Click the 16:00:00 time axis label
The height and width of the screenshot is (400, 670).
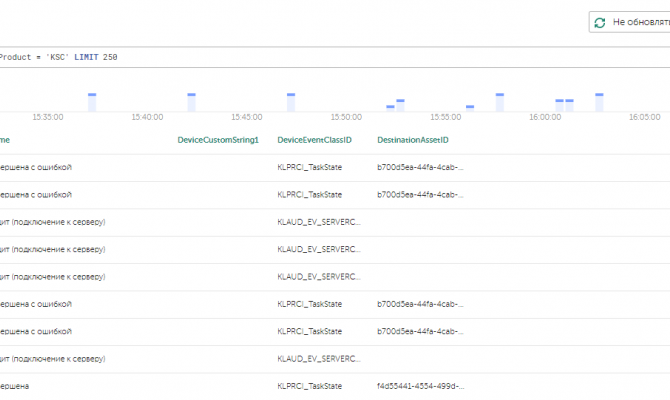pos(545,117)
